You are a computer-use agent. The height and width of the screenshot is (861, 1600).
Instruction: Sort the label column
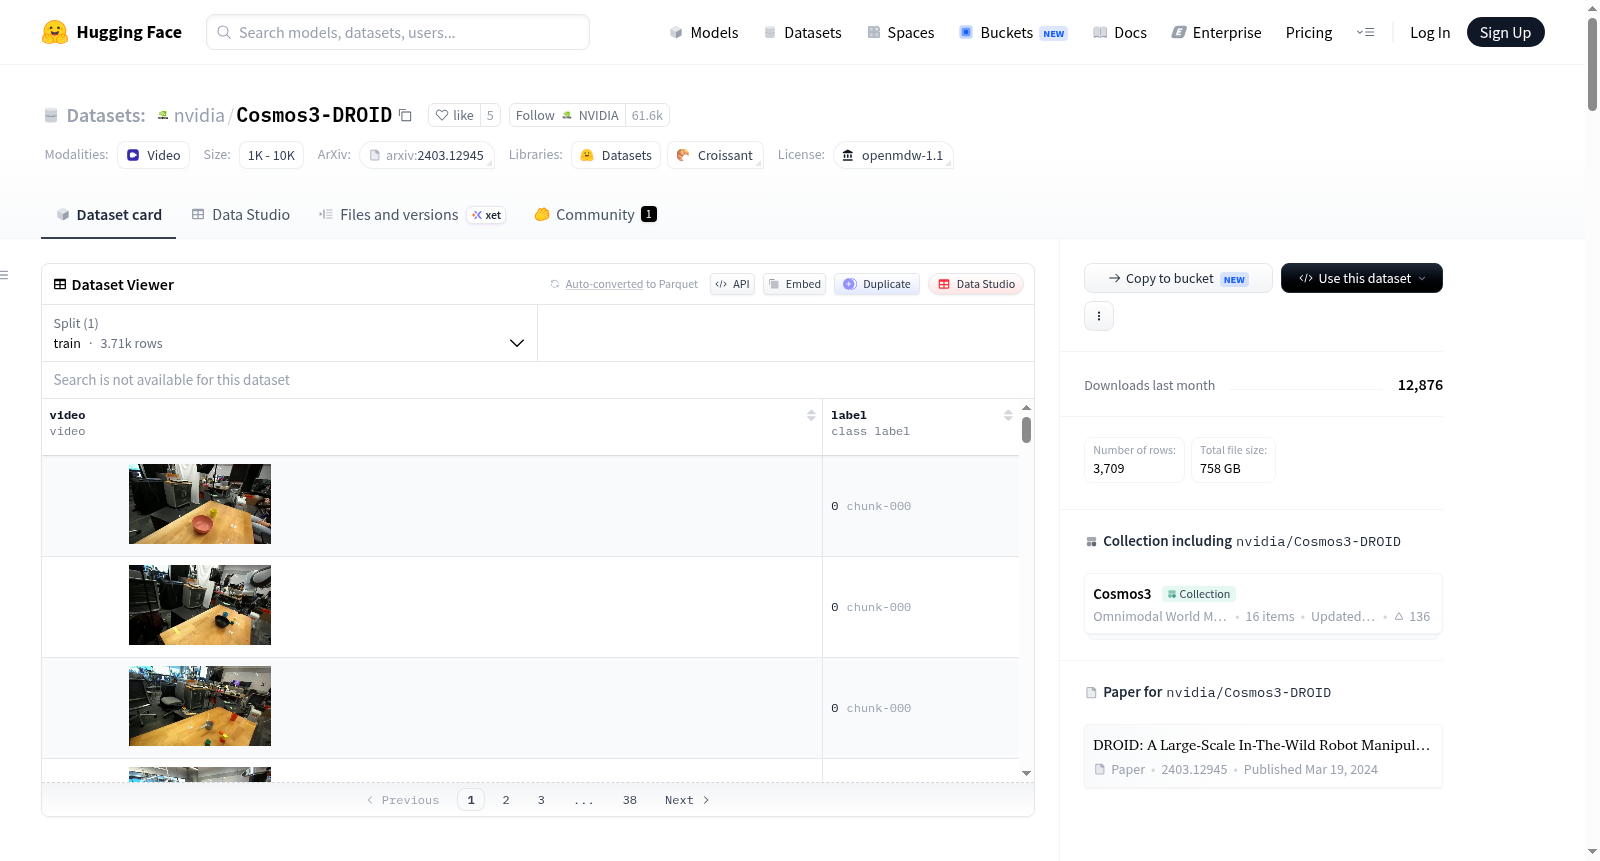pos(1008,415)
